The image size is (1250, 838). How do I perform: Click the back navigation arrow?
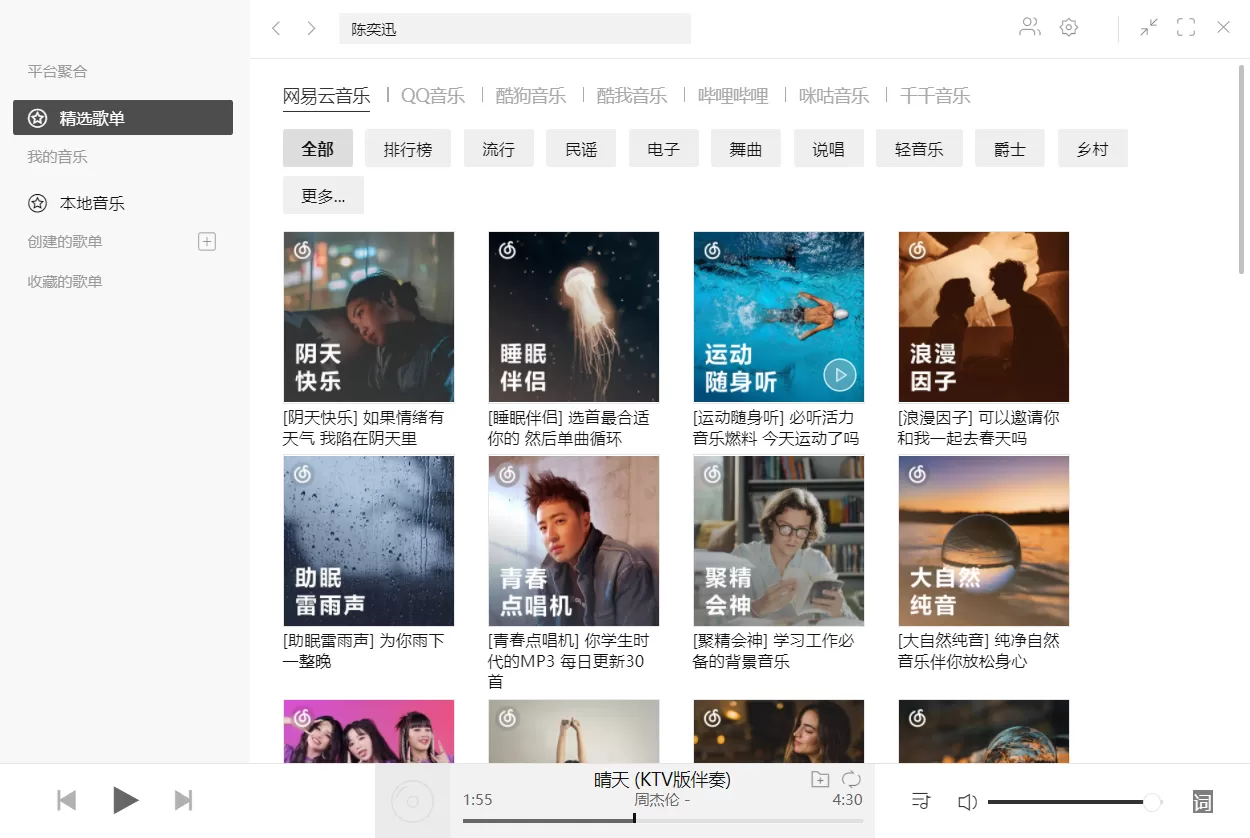coord(277,28)
